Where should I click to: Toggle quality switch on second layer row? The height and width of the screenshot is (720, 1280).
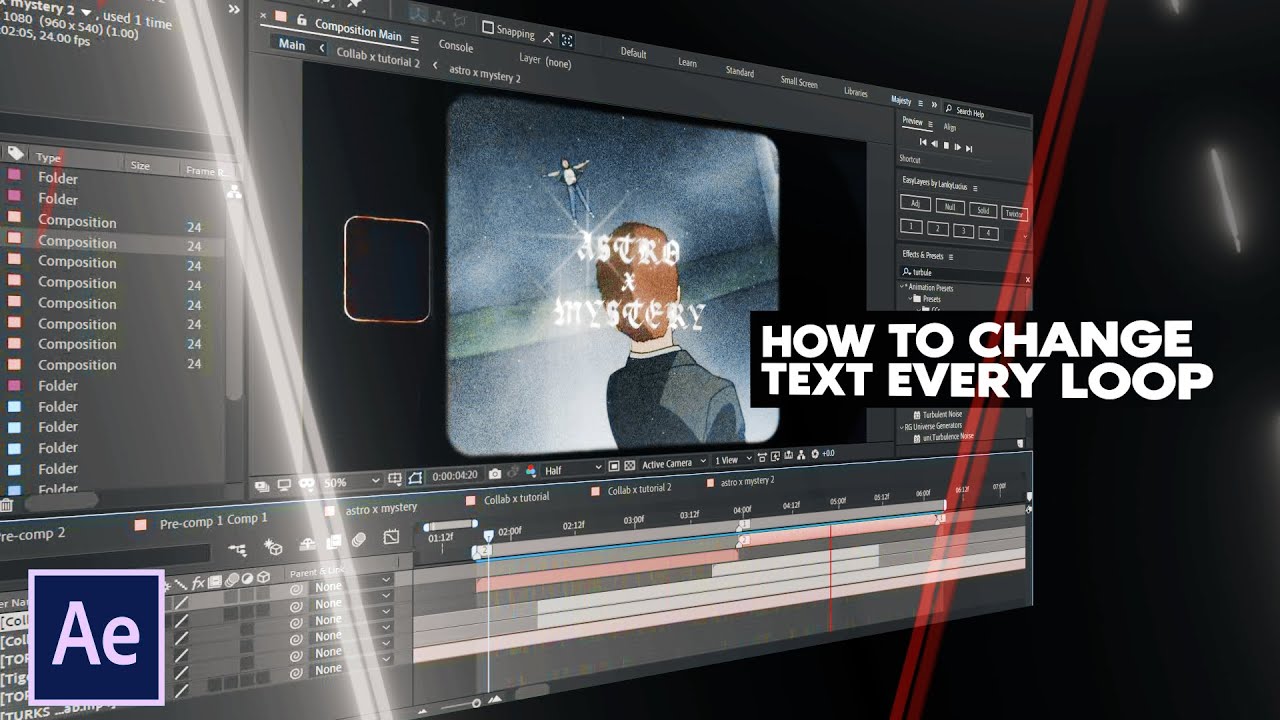click(181, 620)
